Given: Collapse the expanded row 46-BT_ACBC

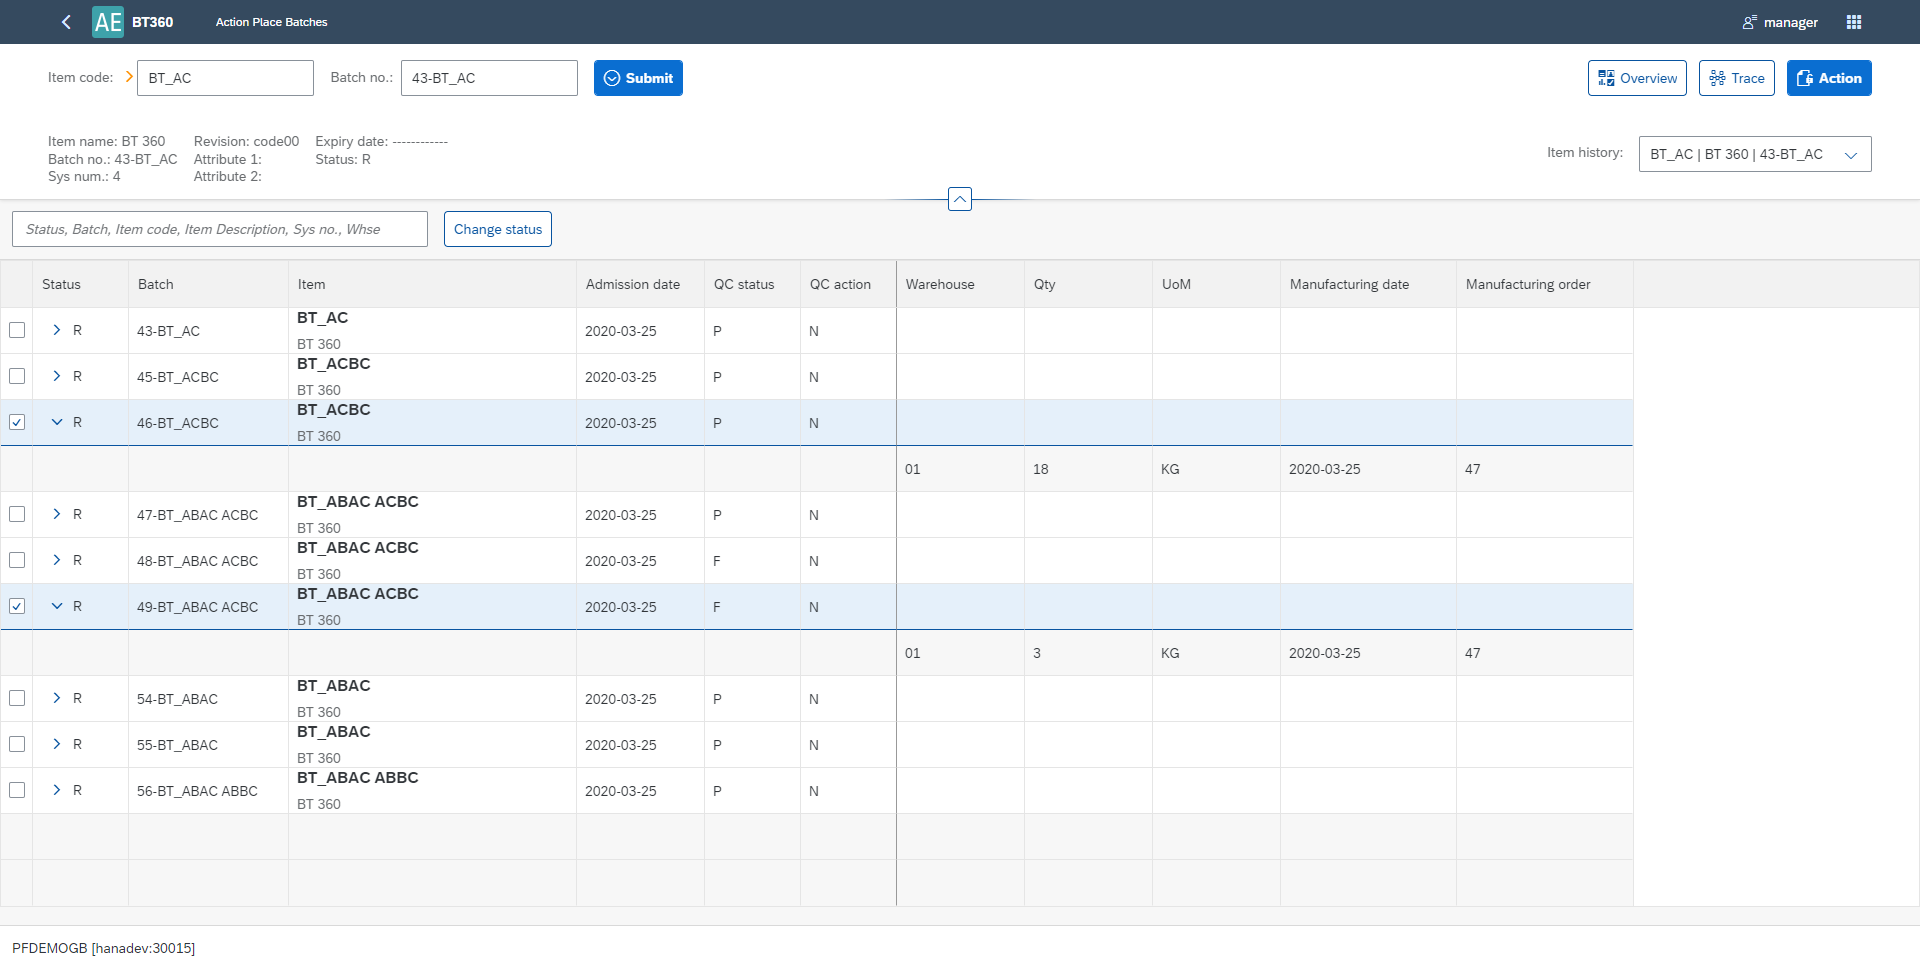Looking at the screenshot, I should click(57, 421).
